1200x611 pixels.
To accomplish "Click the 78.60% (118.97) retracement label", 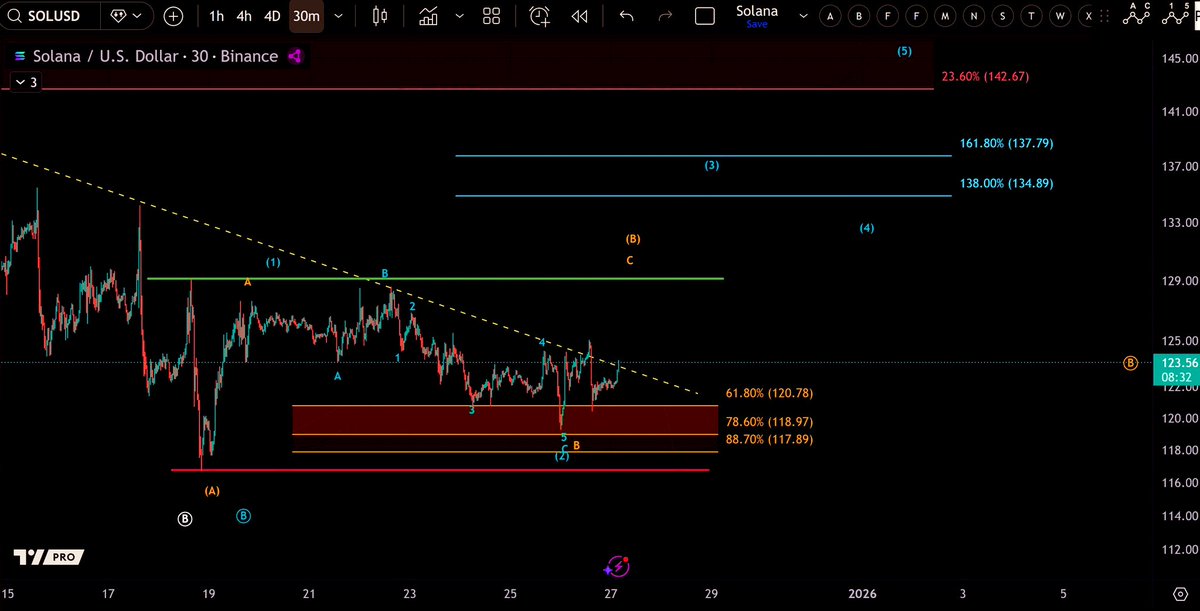I will [x=769, y=422].
